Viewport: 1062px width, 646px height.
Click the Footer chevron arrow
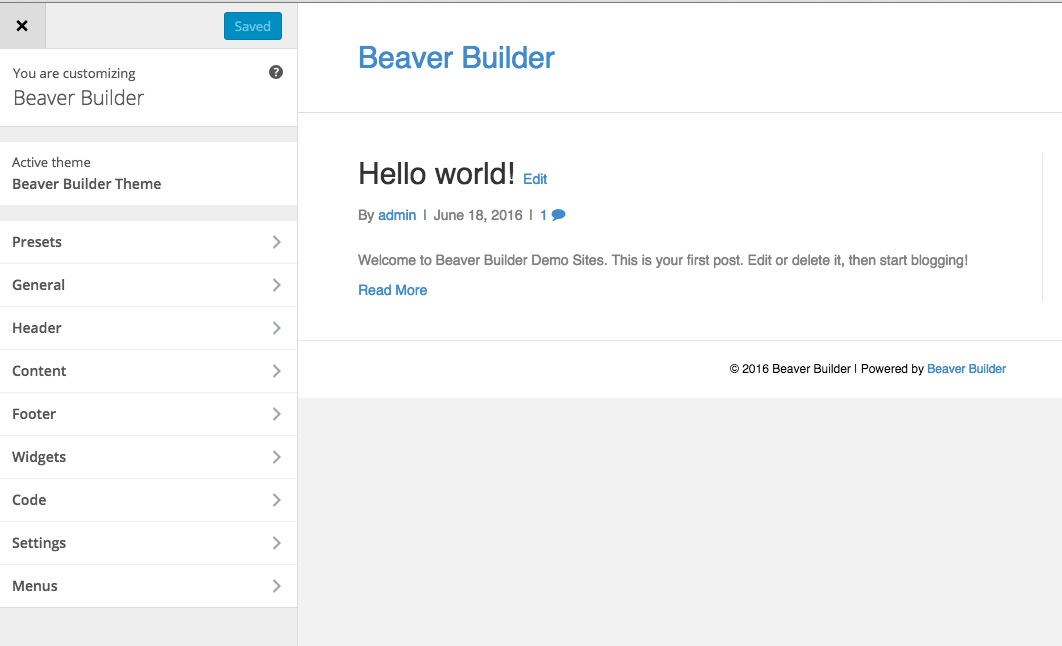pos(276,414)
